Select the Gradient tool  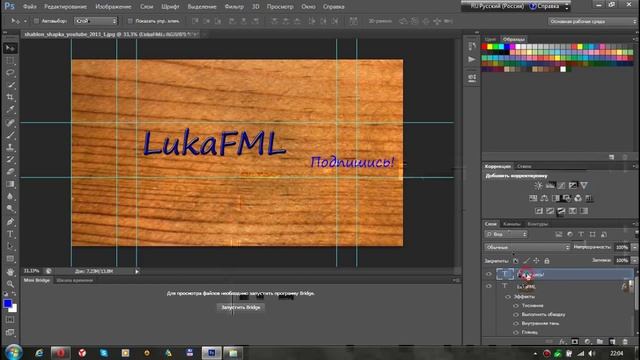[10, 184]
